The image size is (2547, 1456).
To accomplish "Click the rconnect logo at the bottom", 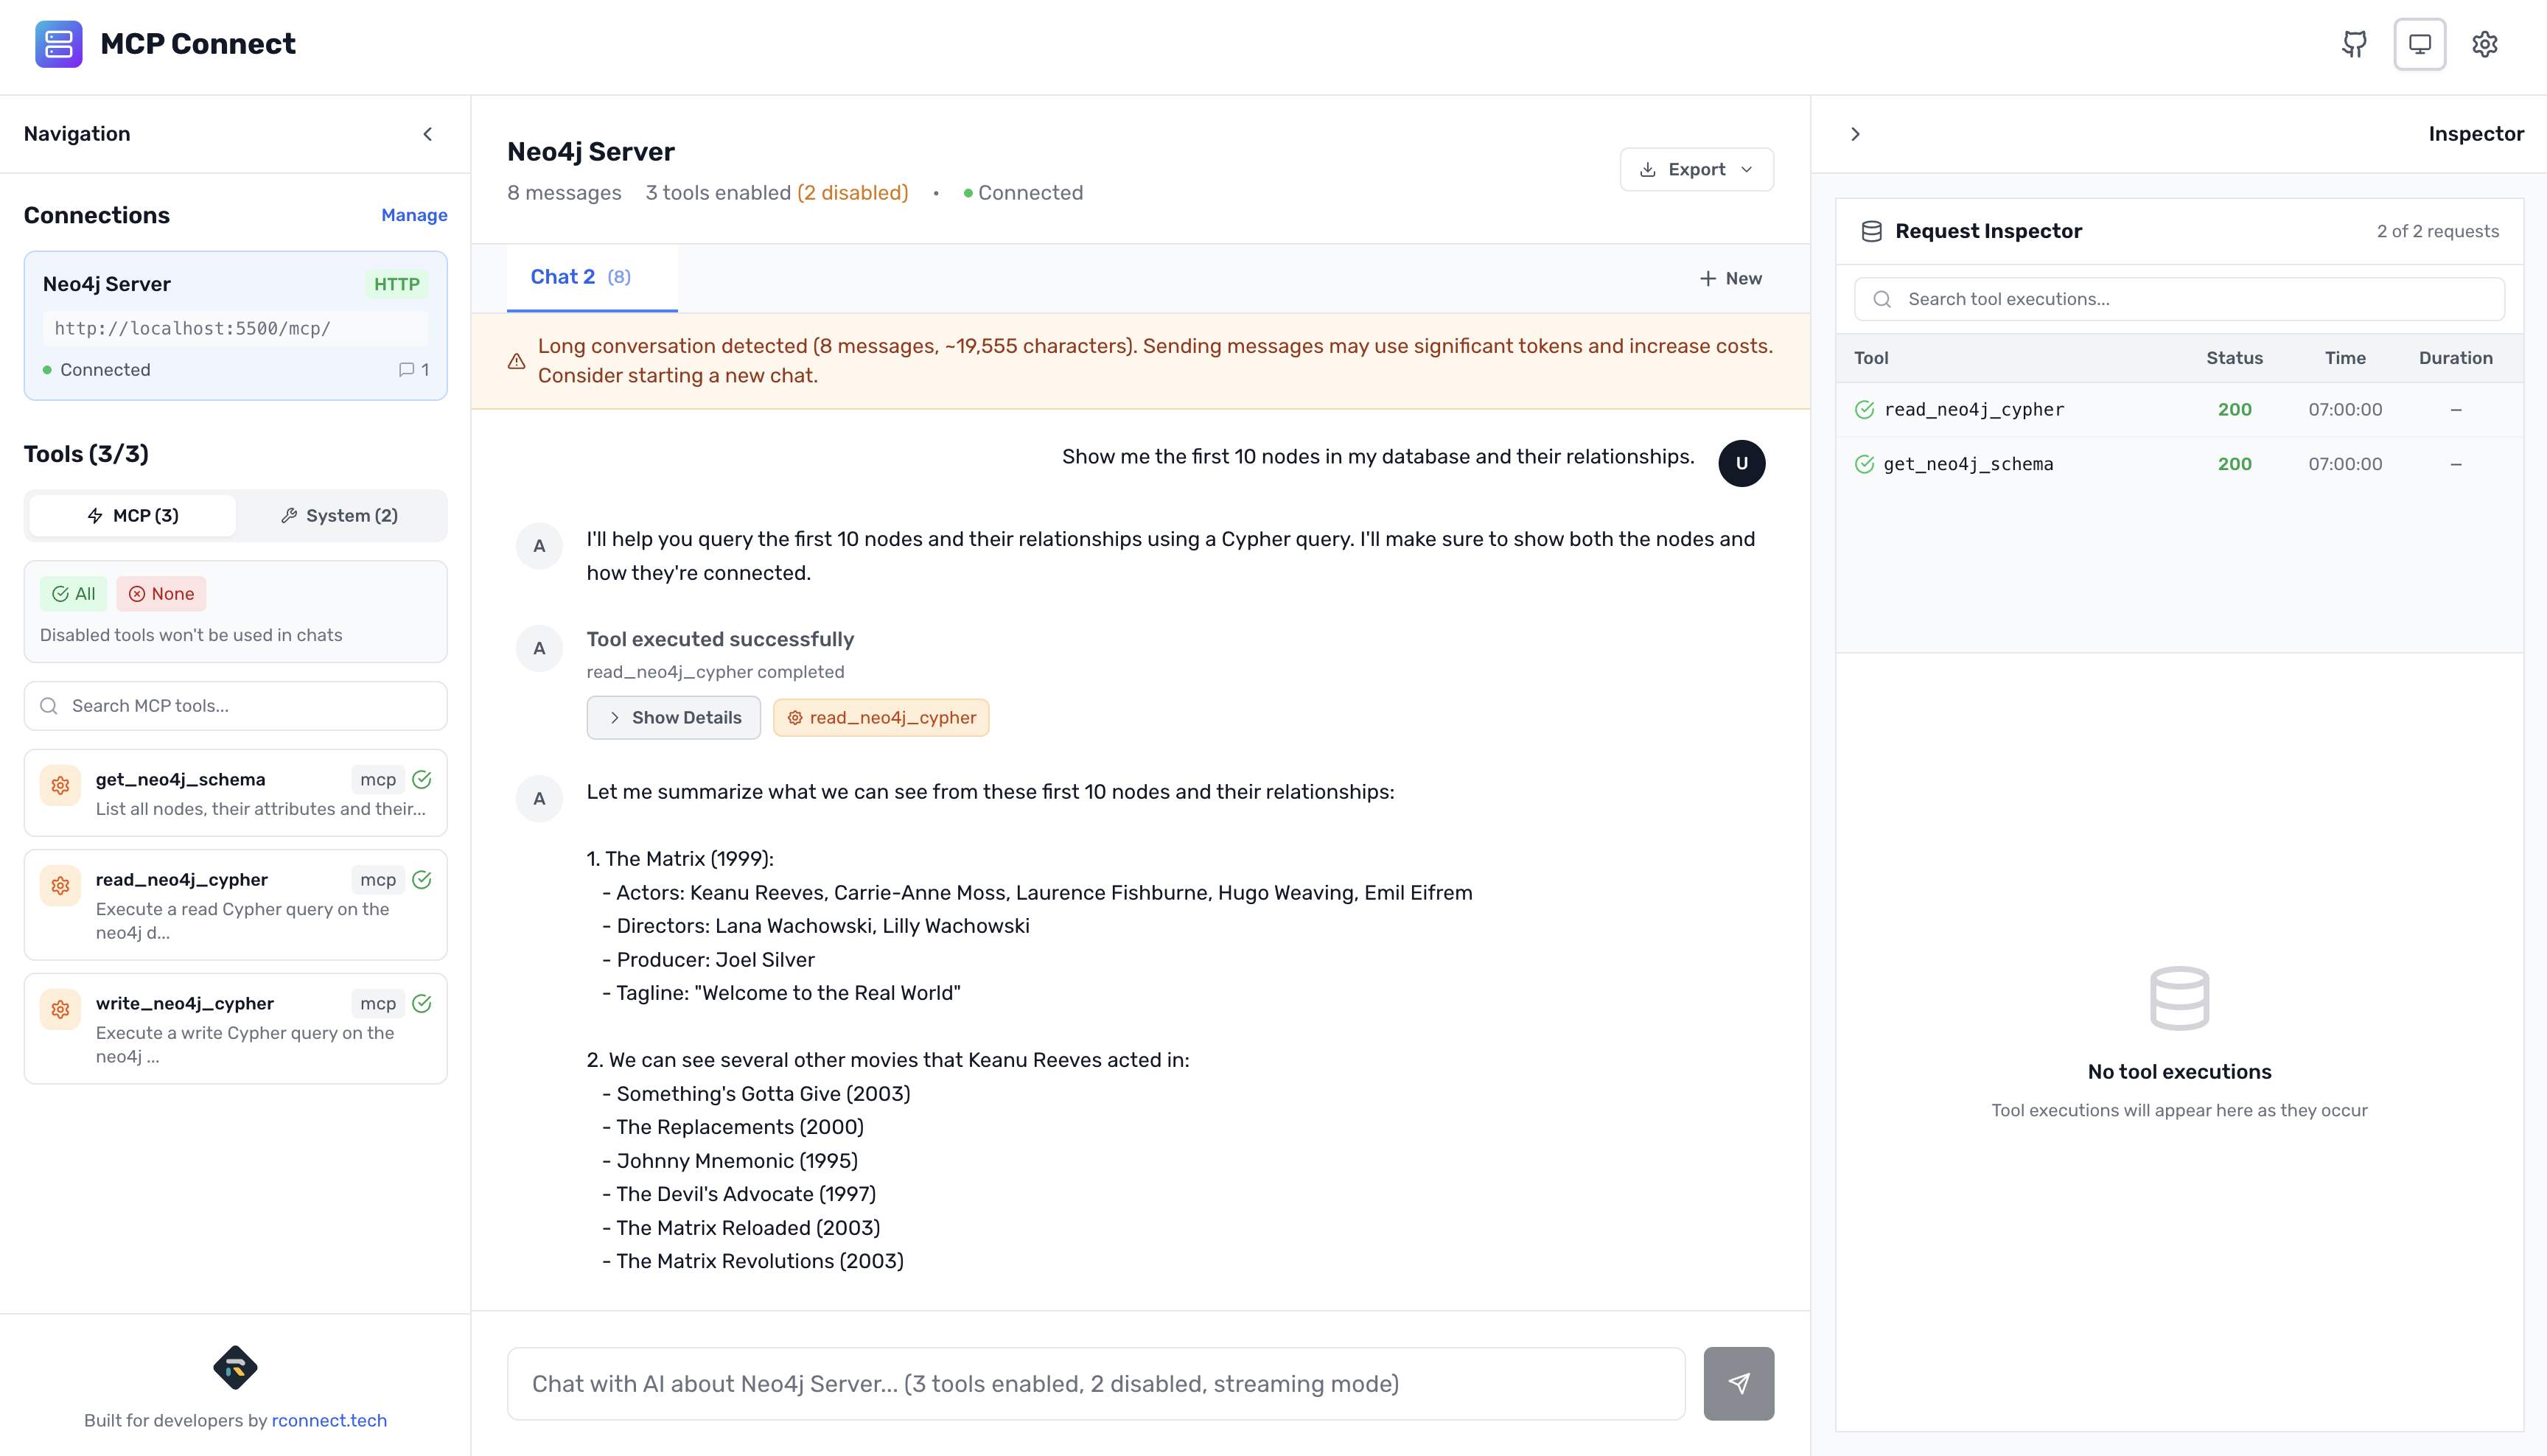I will point(235,1367).
